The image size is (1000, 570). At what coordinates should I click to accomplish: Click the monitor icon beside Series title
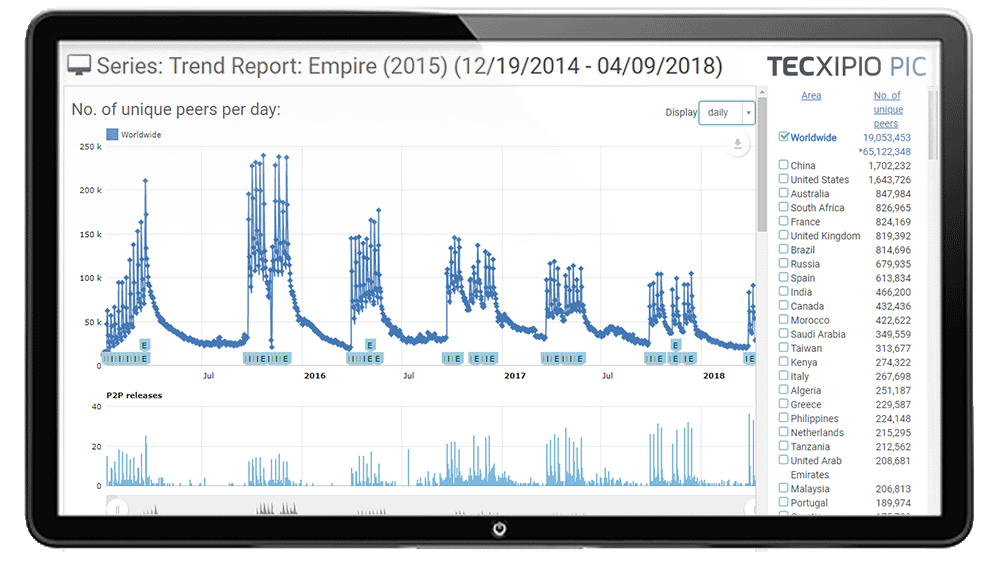click(x=80, y=65)
